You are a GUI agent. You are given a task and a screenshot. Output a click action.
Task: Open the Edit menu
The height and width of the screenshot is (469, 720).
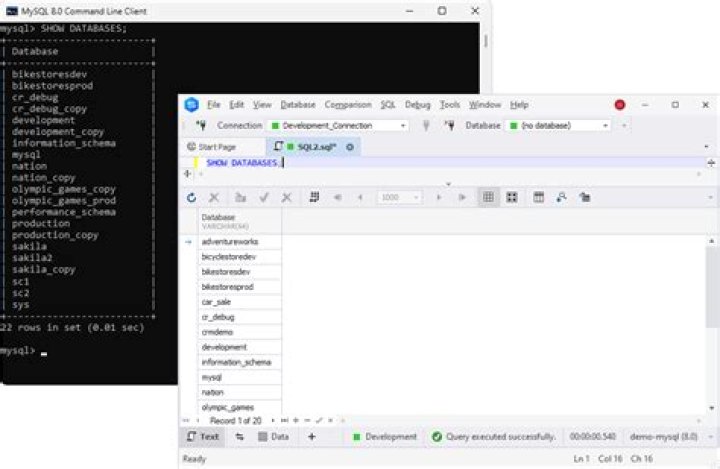pos(236,105)
